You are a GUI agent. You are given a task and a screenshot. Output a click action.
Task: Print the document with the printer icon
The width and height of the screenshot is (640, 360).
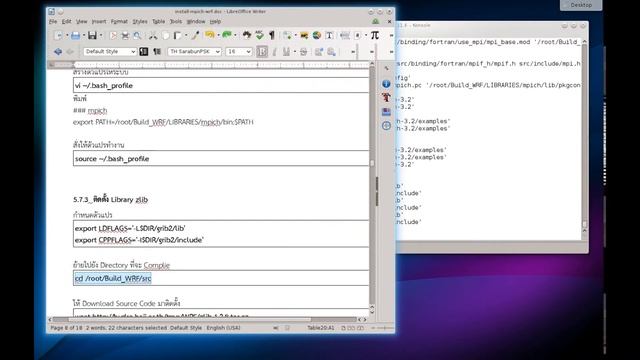(125, 36)
